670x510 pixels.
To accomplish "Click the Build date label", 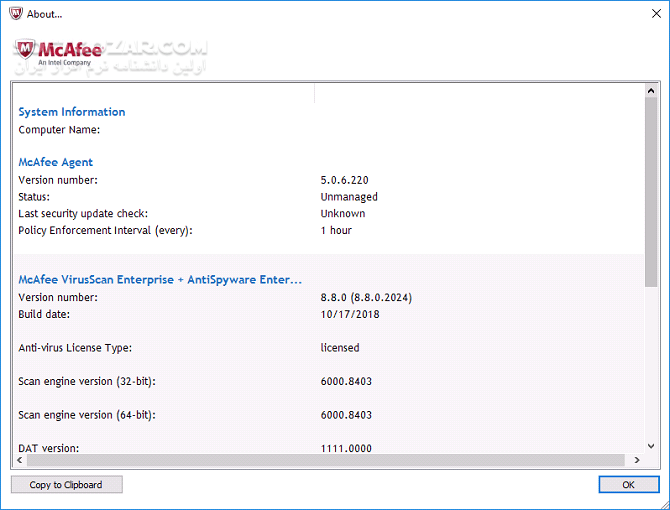I will (x=44, y=314).
